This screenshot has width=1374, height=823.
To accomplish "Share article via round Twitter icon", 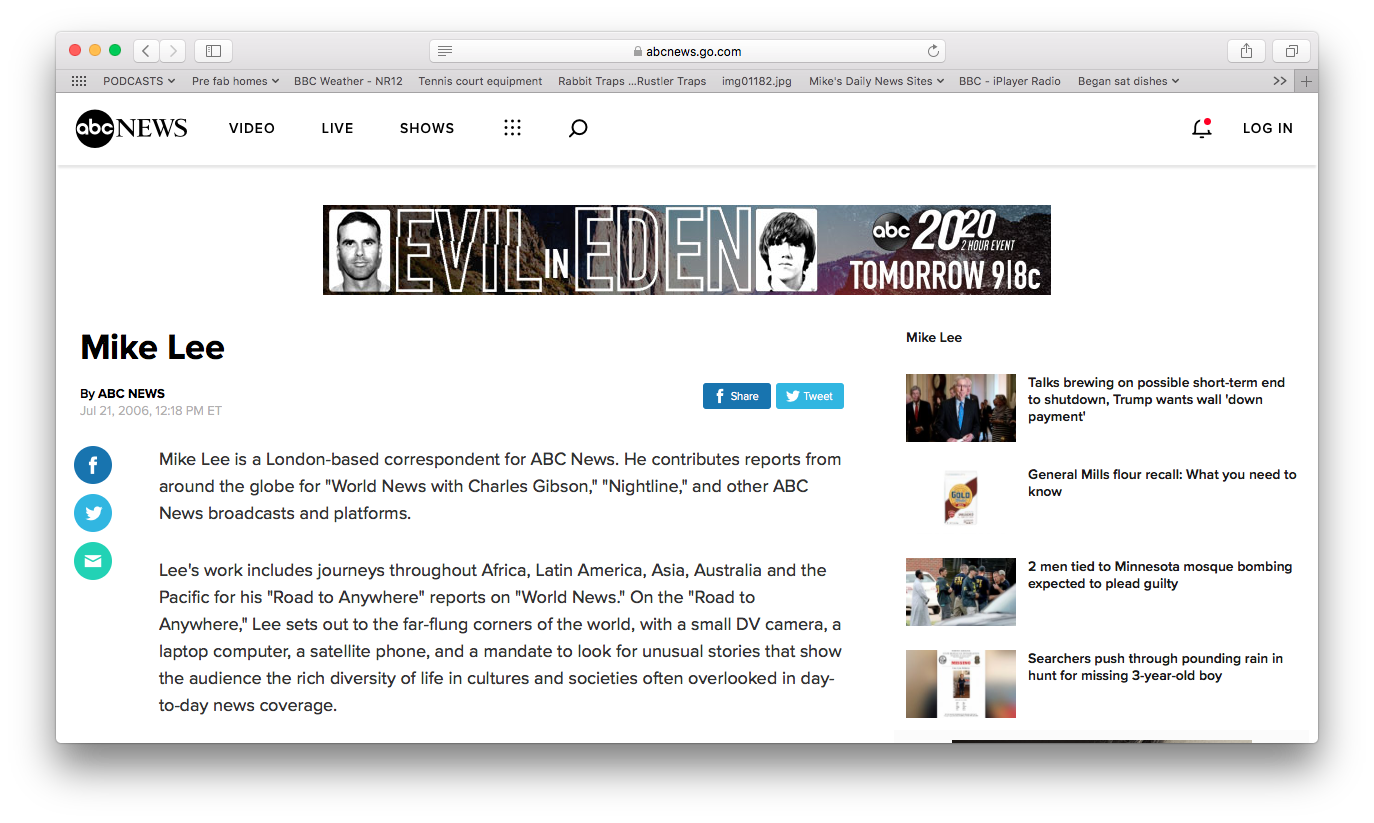I will [x=93, y=513].
